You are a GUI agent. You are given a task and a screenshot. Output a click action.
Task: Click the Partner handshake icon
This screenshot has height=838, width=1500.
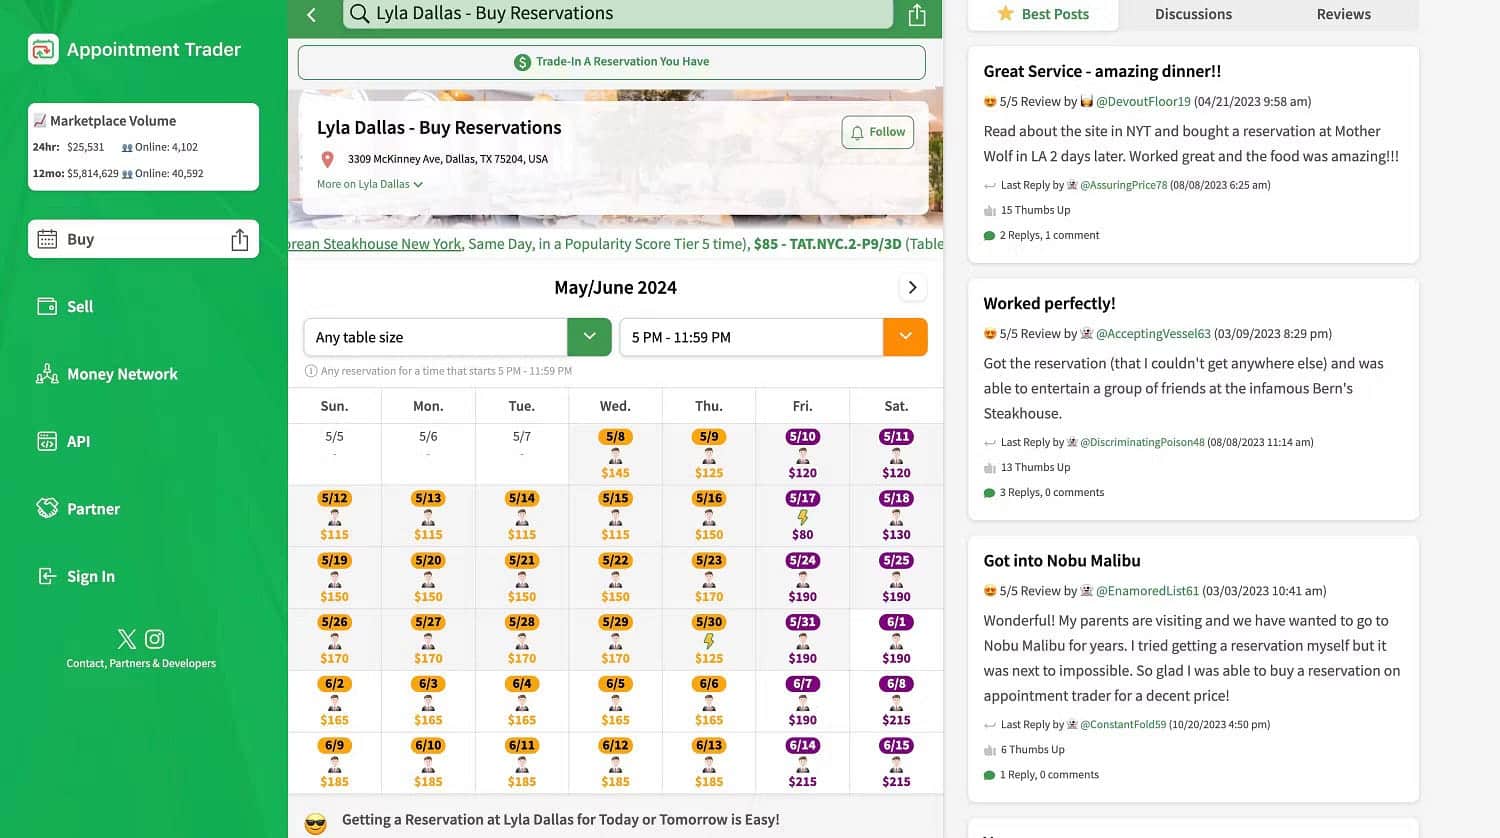point(47,508)
